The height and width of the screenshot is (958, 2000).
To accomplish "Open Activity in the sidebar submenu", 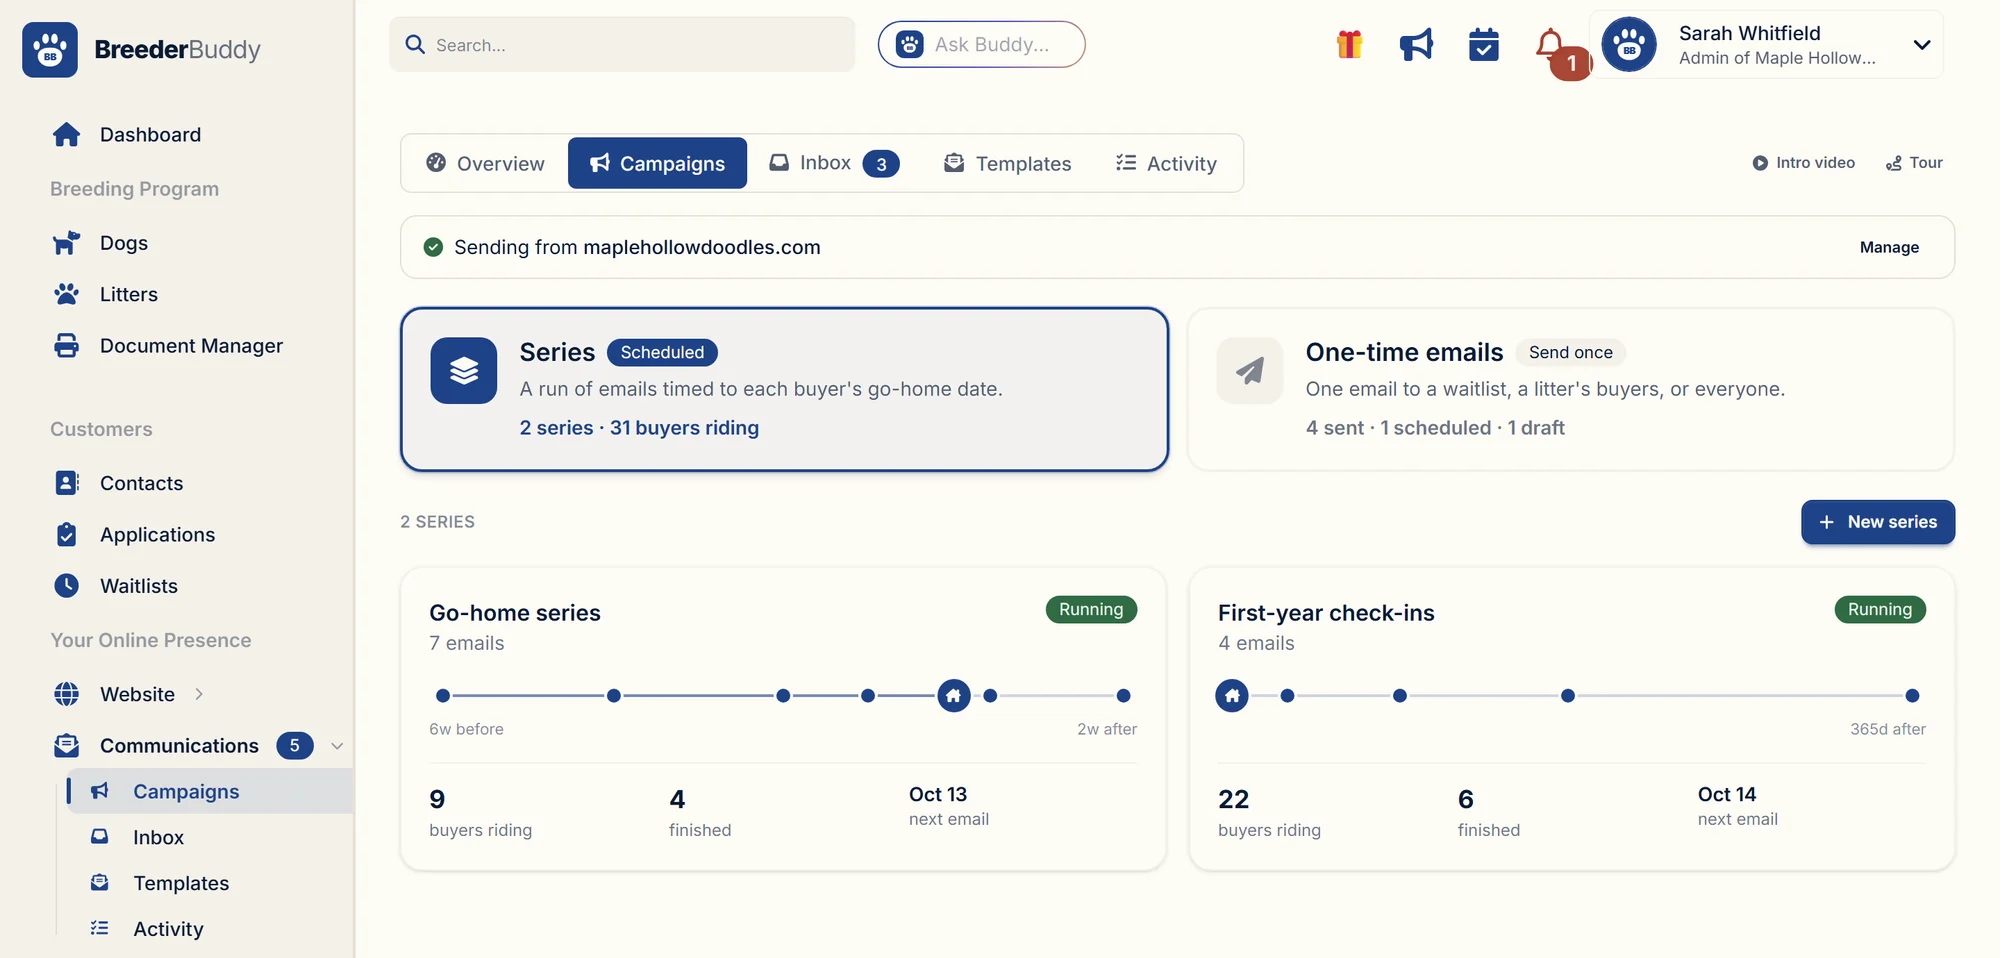I will [x=167, y=929].
